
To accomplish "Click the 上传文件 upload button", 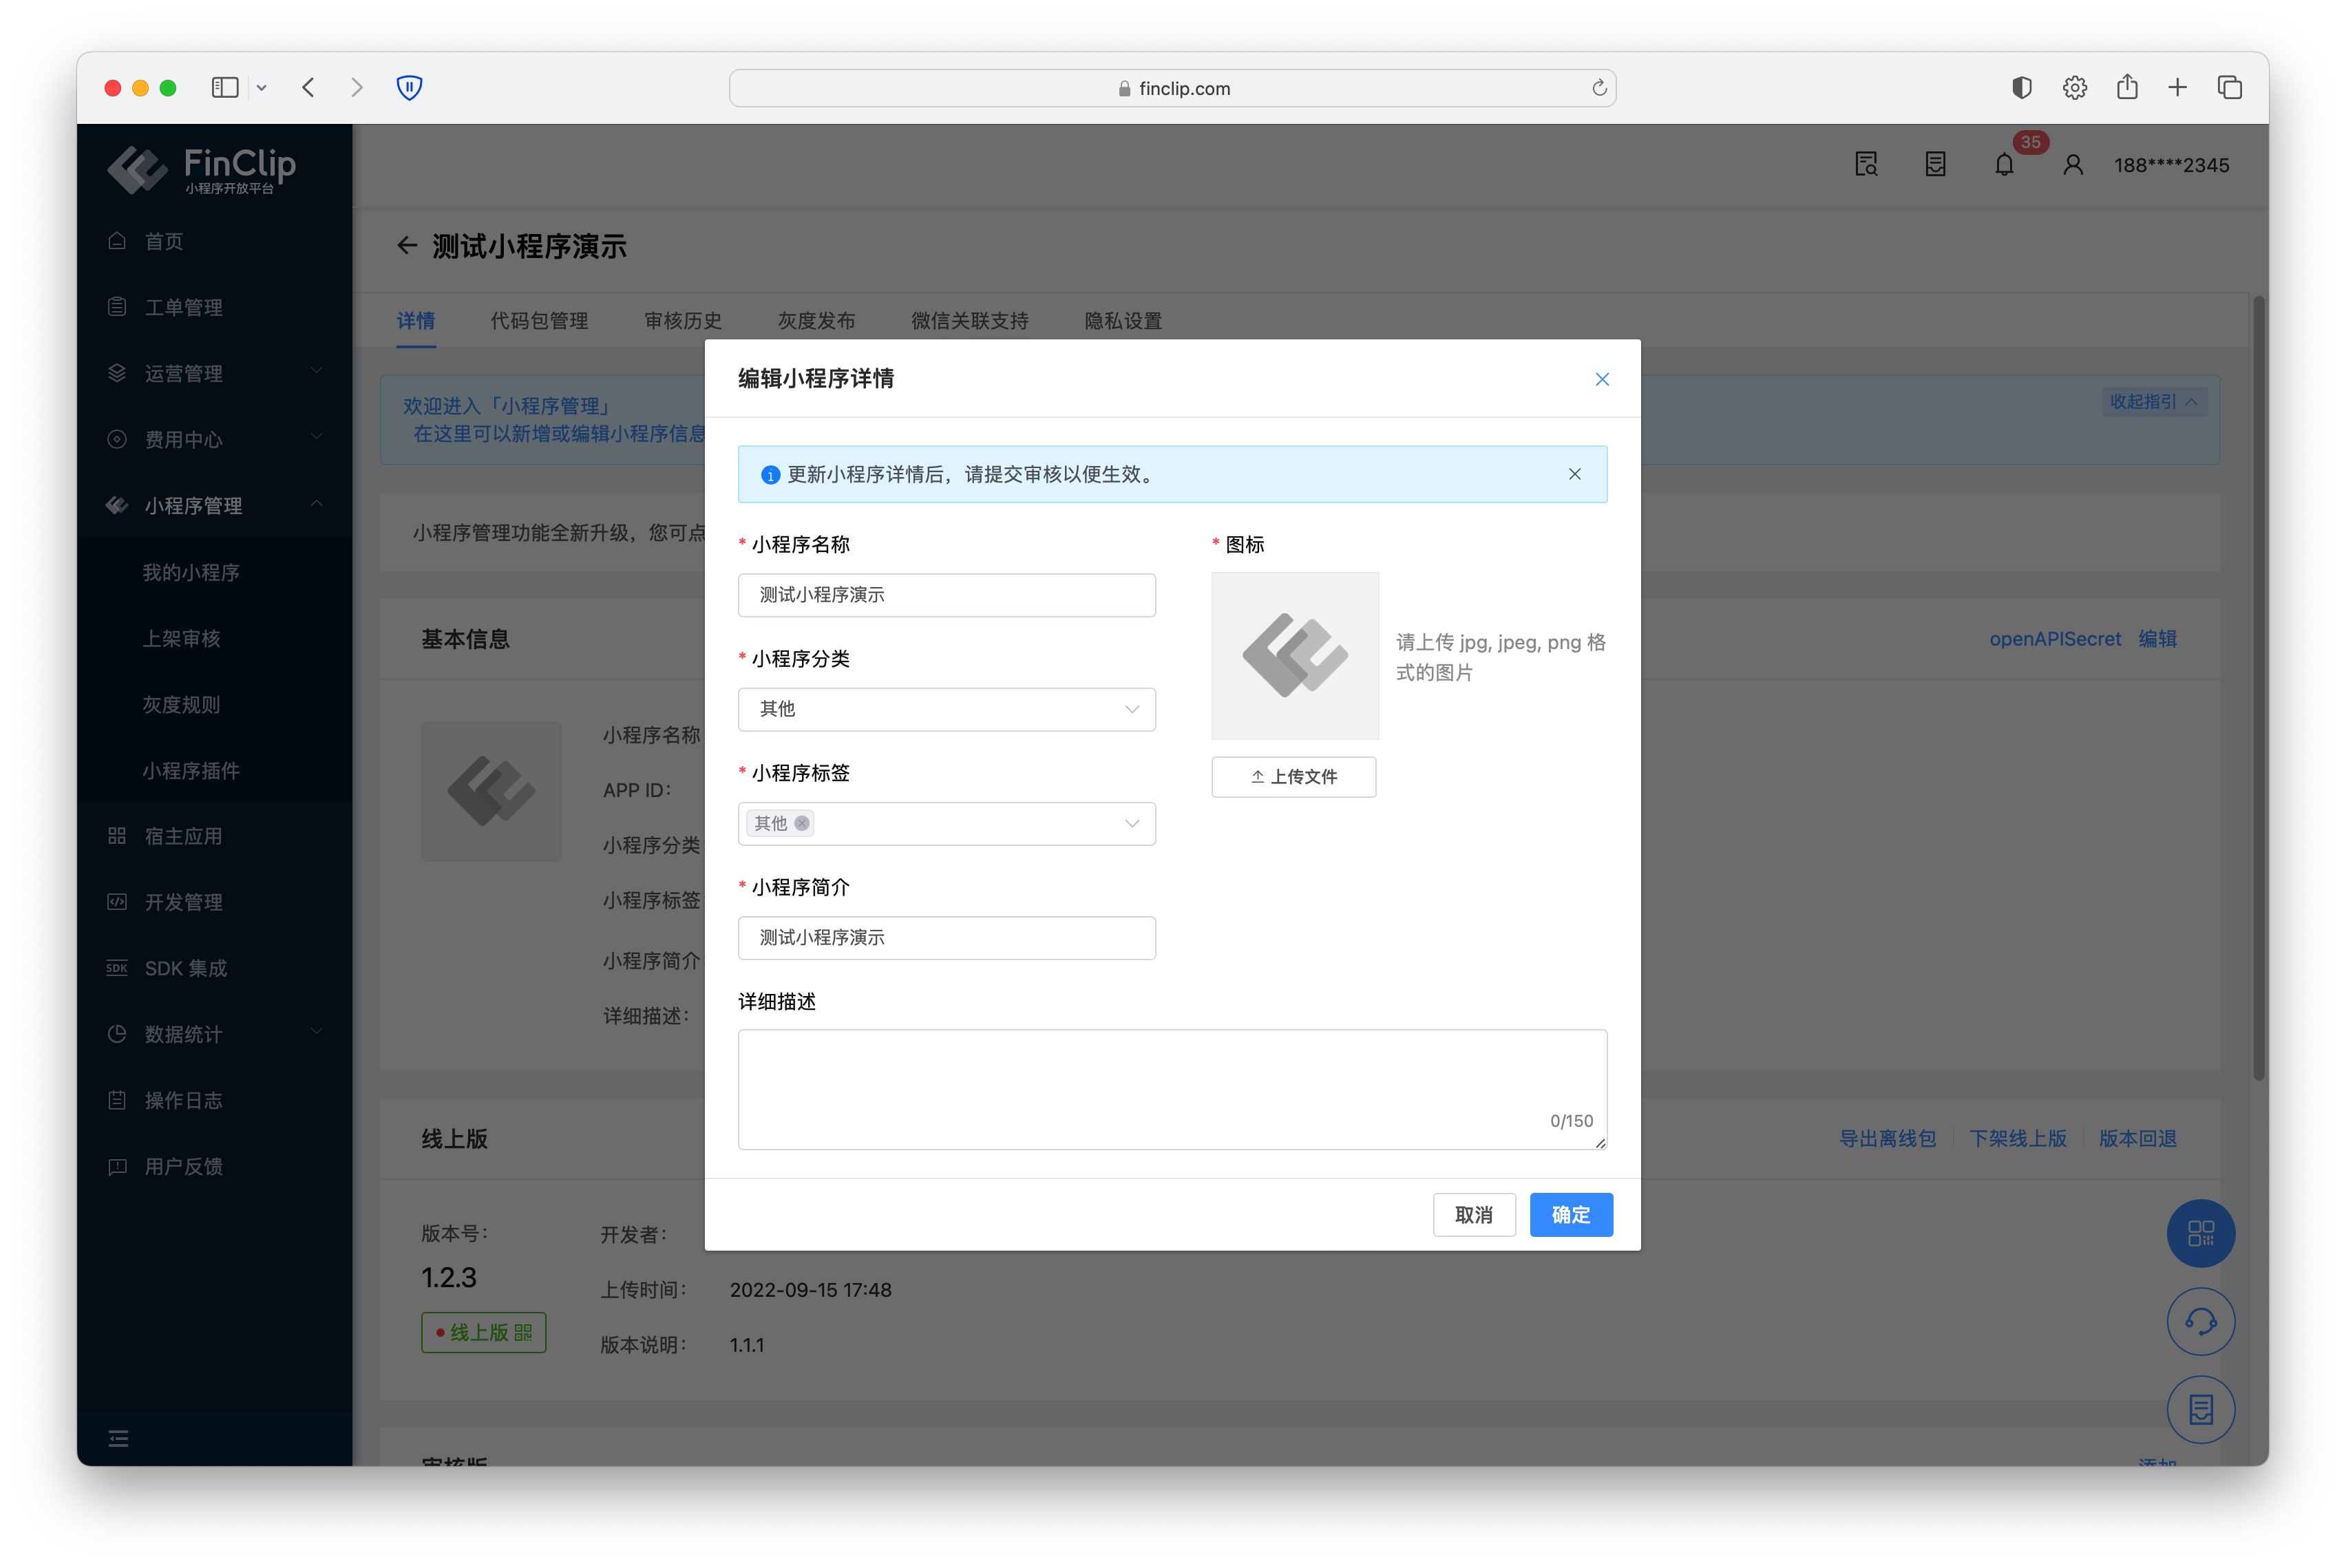I will click(1293, 777).
